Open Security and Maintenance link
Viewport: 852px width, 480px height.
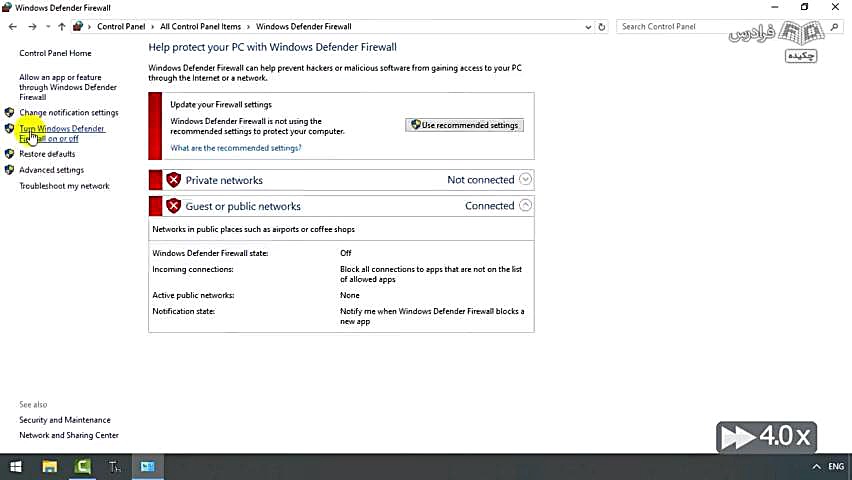[65, 420]
